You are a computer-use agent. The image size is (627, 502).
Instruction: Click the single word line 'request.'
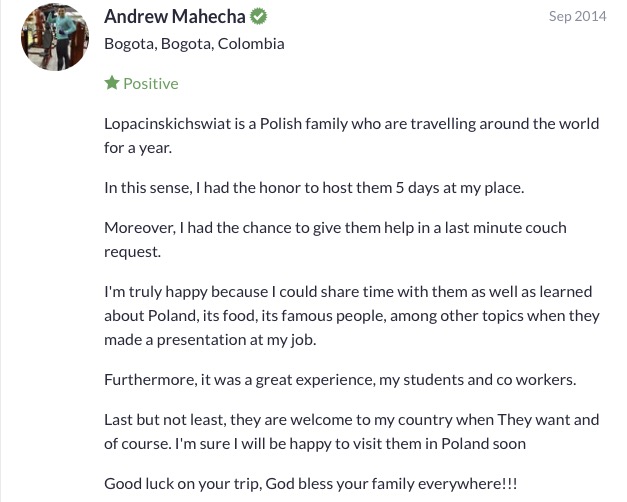132,252
